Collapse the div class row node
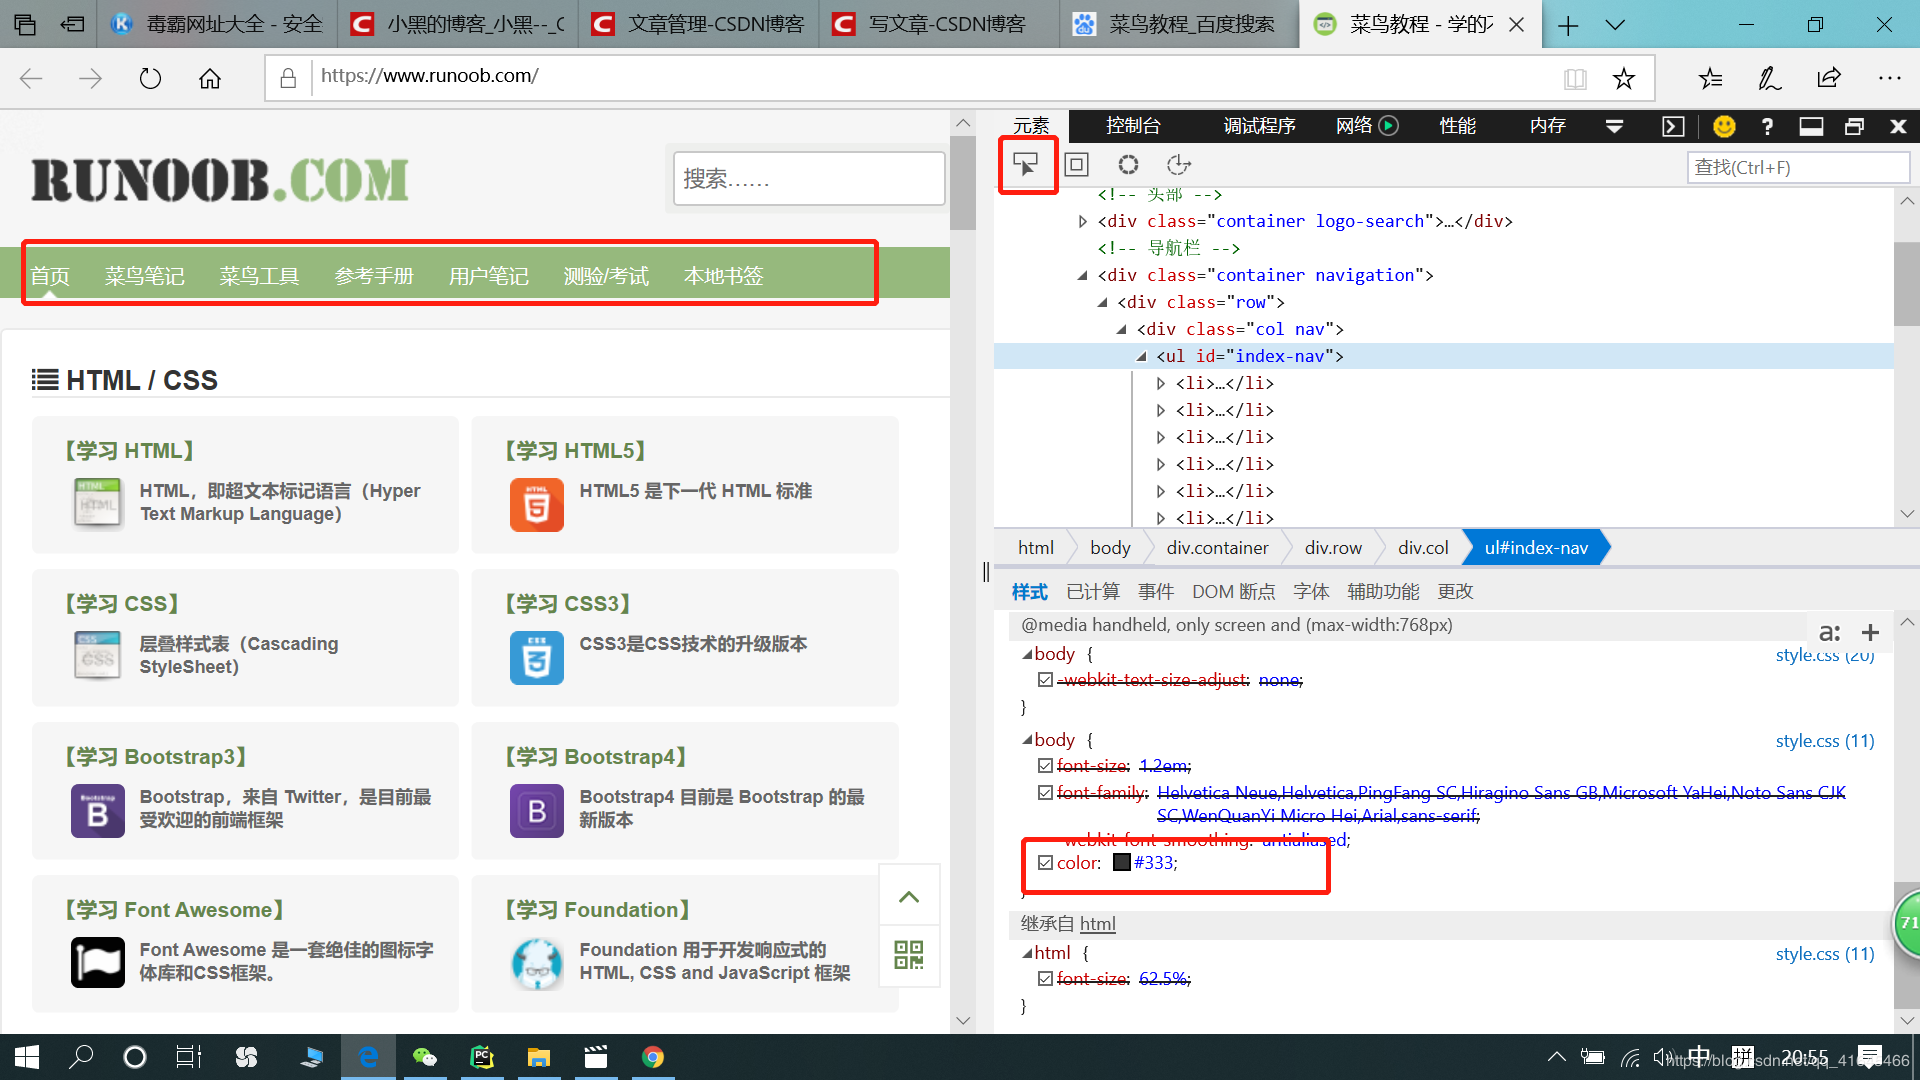 pyautogui.click(x=1102, y=302)
